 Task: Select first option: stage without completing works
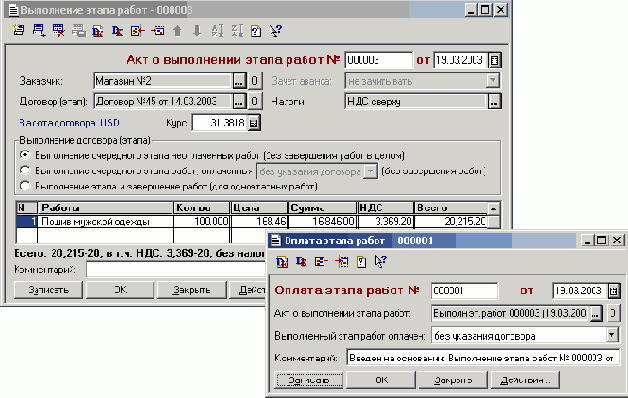point(25,155)
